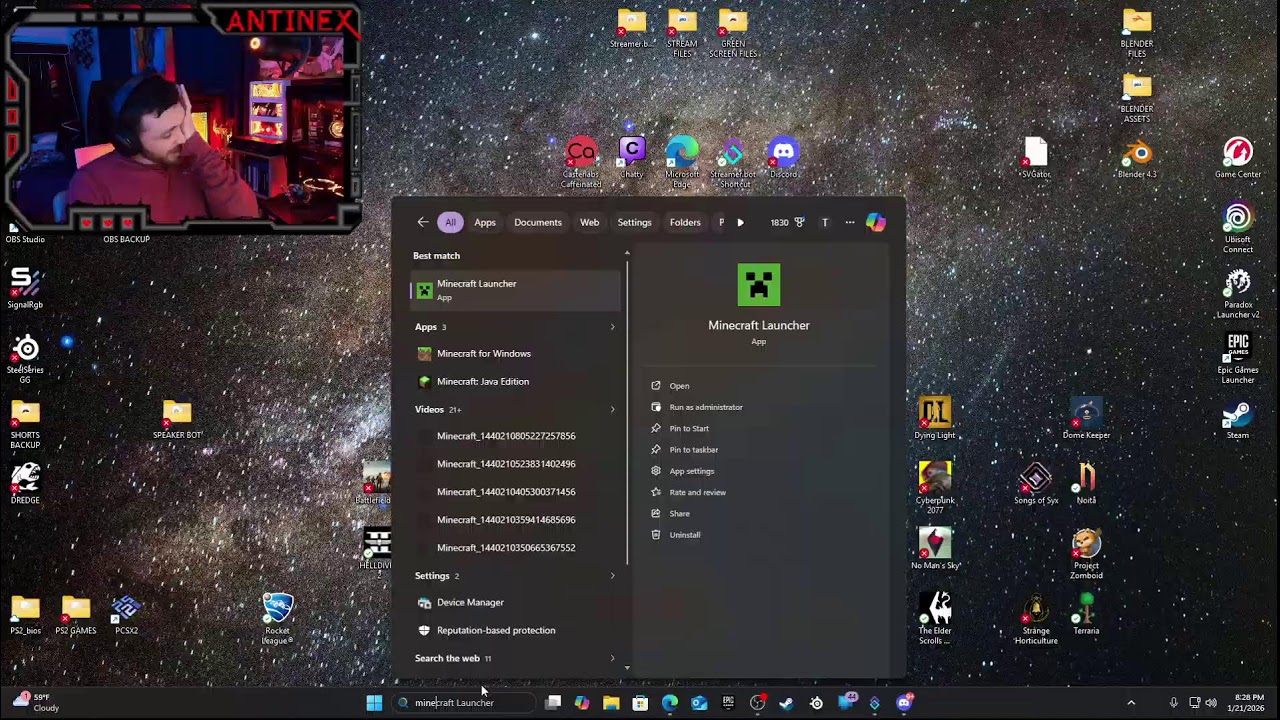The width and height of the screenshot is (1280, 720).
Task: Choose Pin to Start
Action: (x=689, y=428)
